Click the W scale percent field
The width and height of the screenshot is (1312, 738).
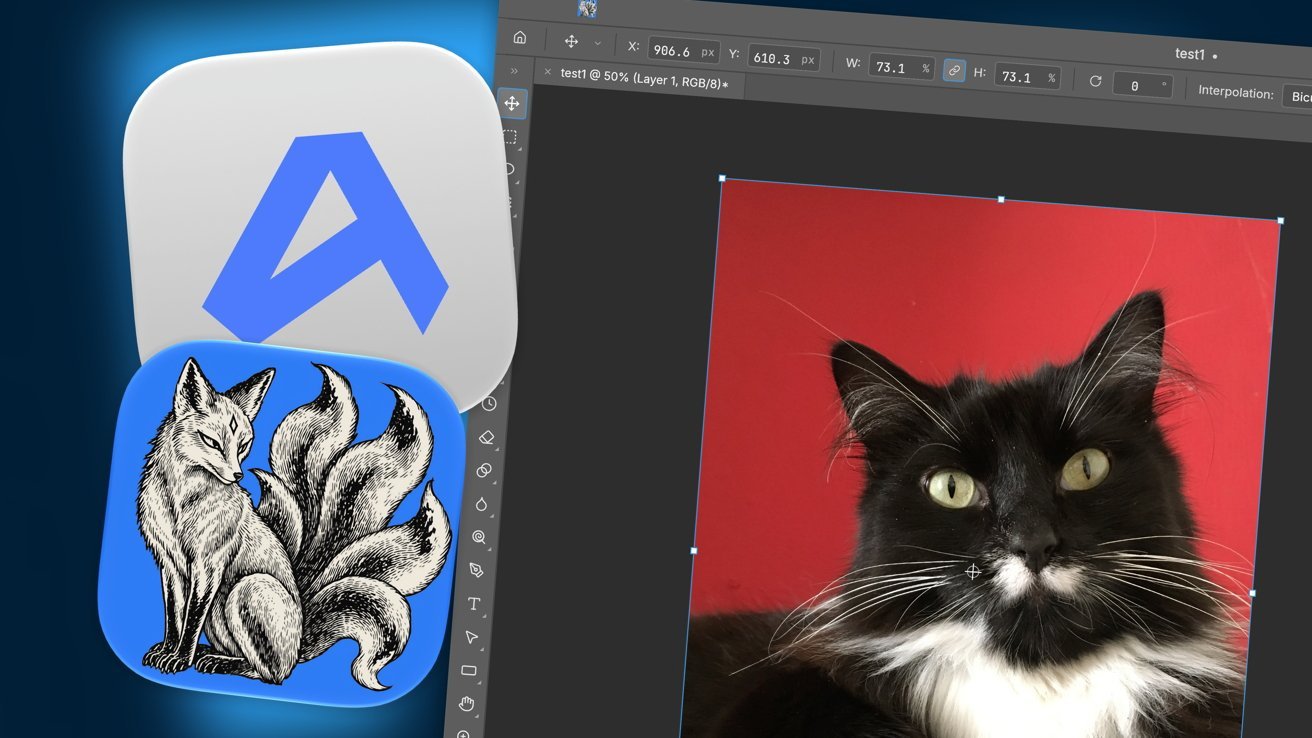pos(903,68)
